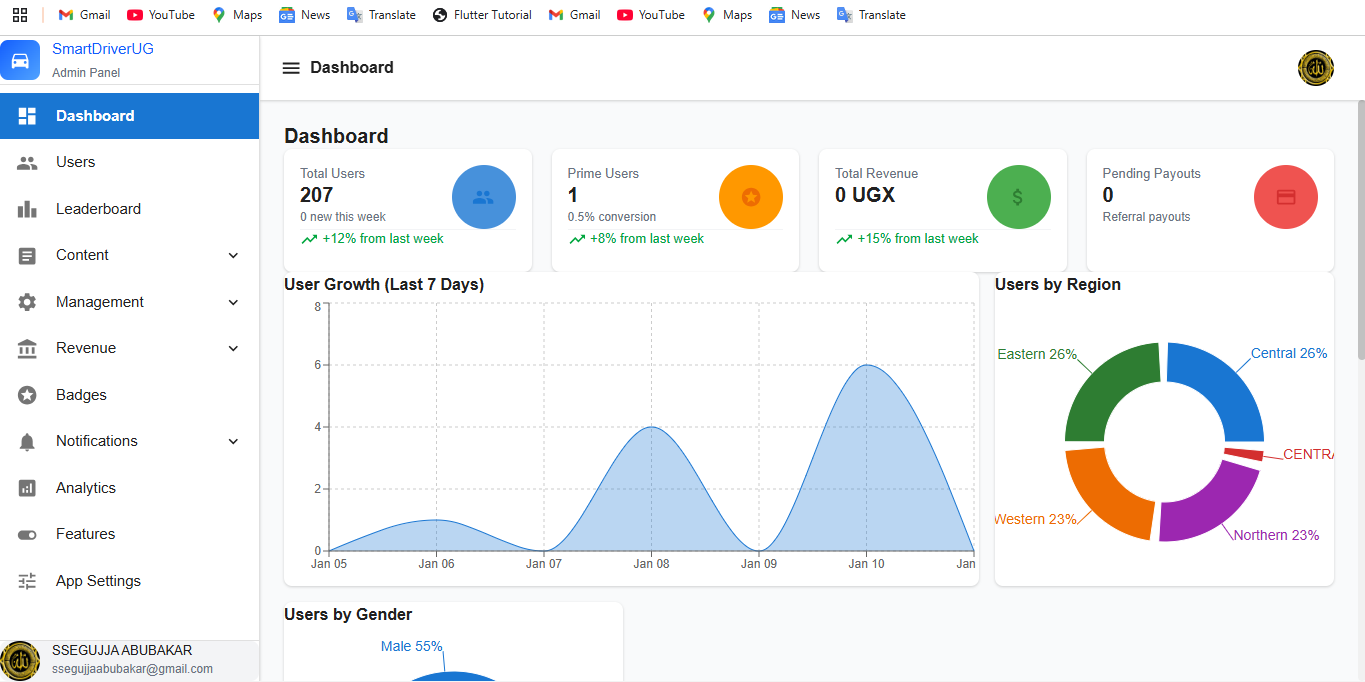
Task: Click 'Admin Panel' subtitle text
Action: tap(86, 73)
